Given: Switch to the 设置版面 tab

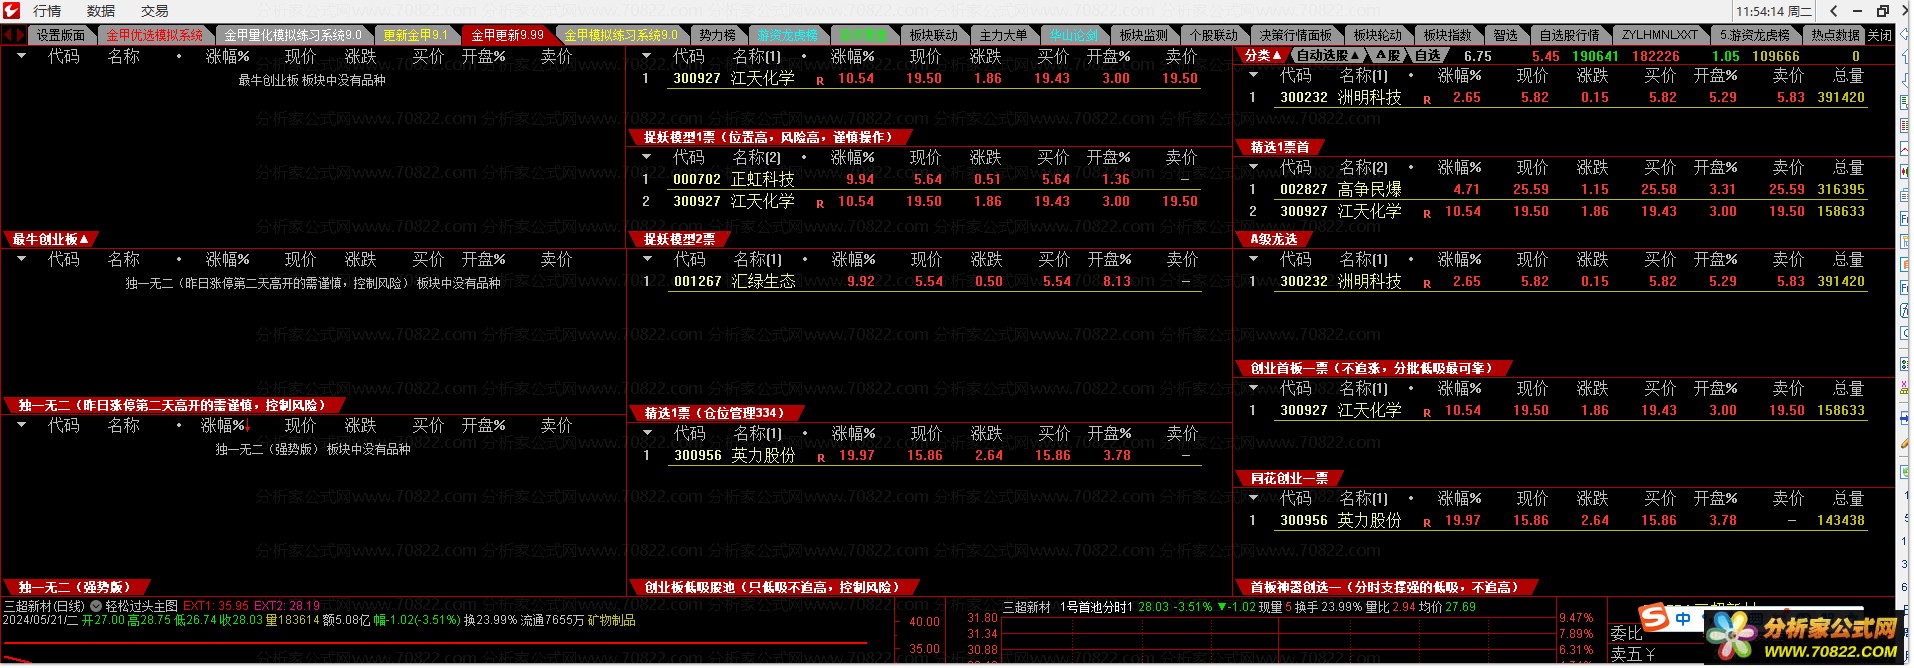Looking at the screenshot, I should (x=61, y=35).
